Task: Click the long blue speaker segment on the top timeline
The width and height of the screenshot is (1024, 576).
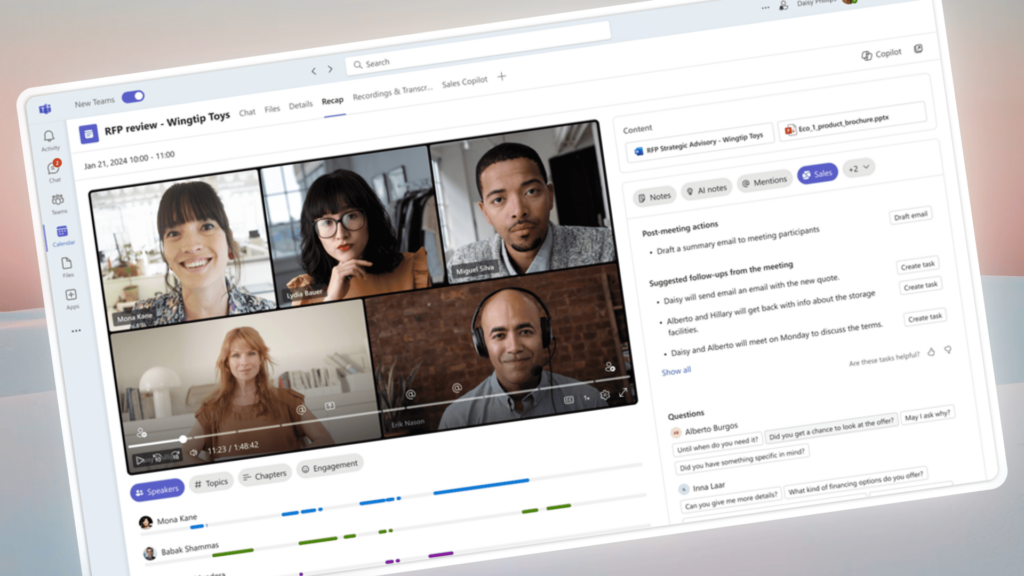Action: pyautogui.click(x=481, y=487)
